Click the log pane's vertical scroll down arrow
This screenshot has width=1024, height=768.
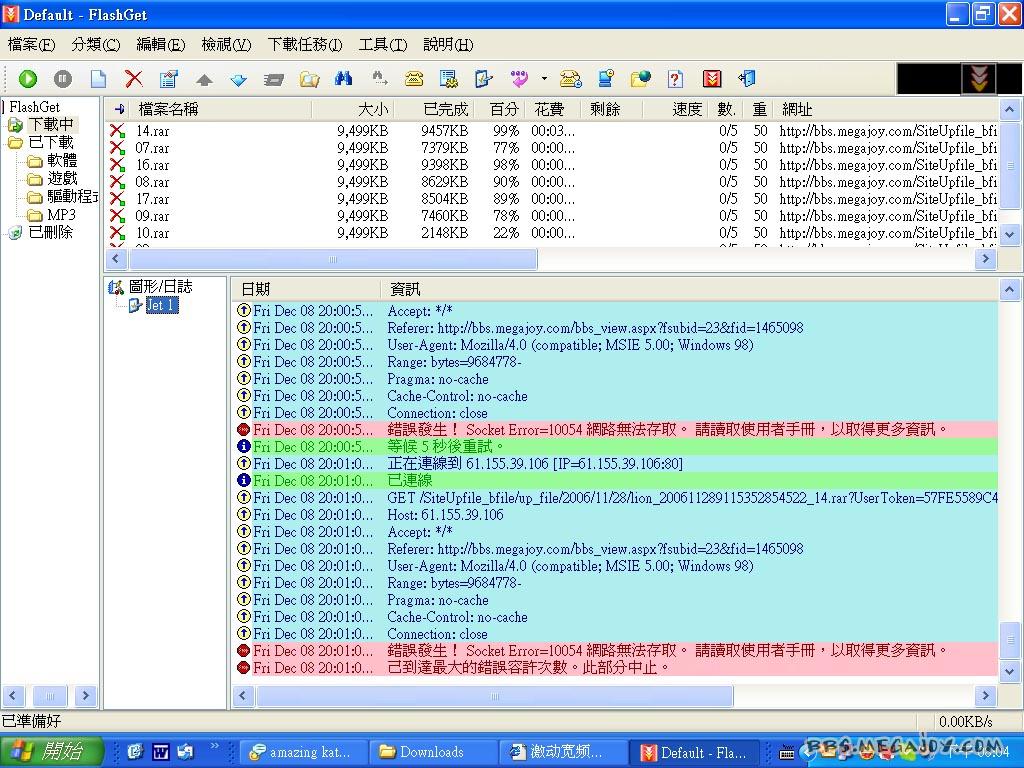[x=1009, y=671]
